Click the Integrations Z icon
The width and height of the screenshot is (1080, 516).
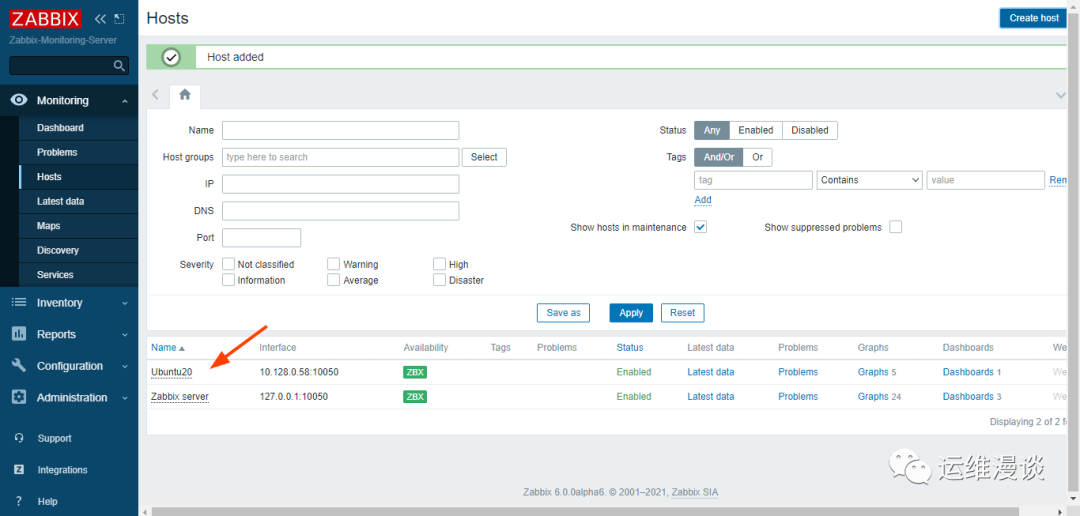click(x=19, y=470)
